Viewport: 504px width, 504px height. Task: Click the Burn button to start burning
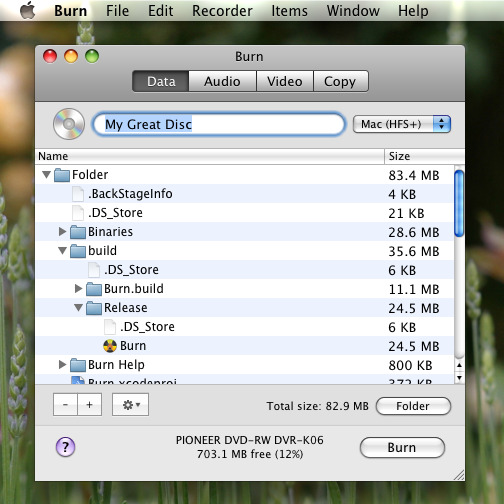pyautogui.click(x=402, y=447)
